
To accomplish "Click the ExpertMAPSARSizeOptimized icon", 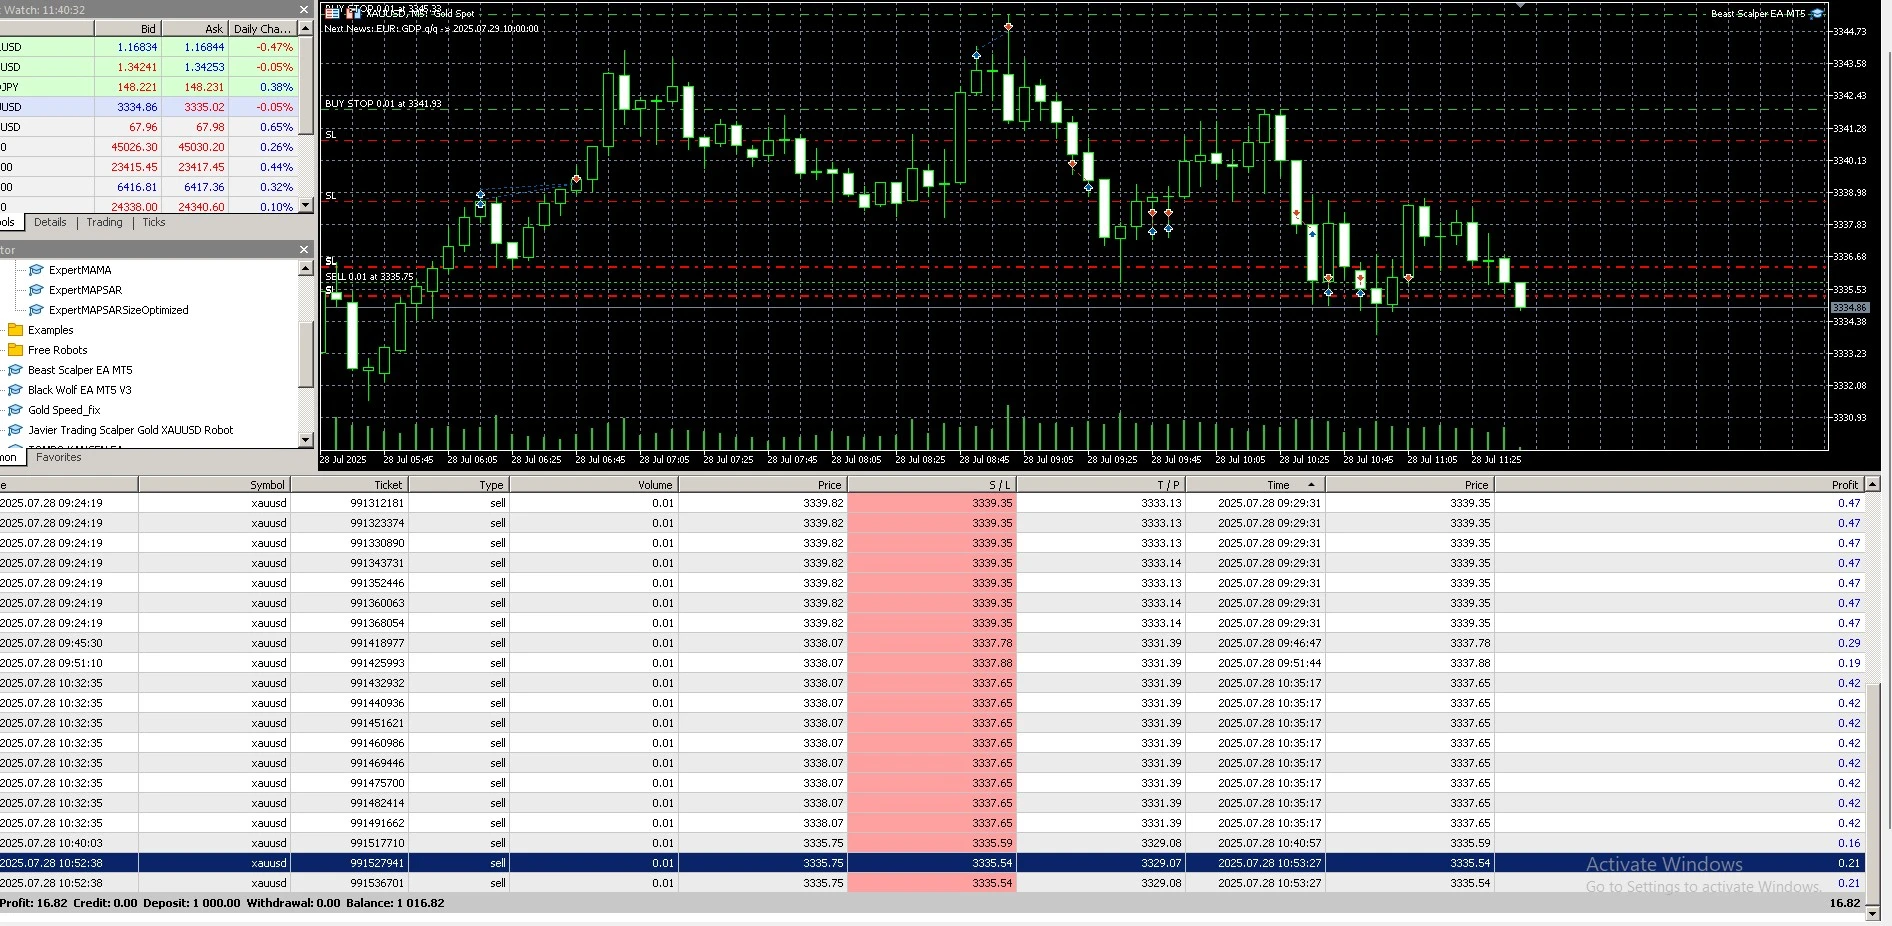I will (35, 310).
